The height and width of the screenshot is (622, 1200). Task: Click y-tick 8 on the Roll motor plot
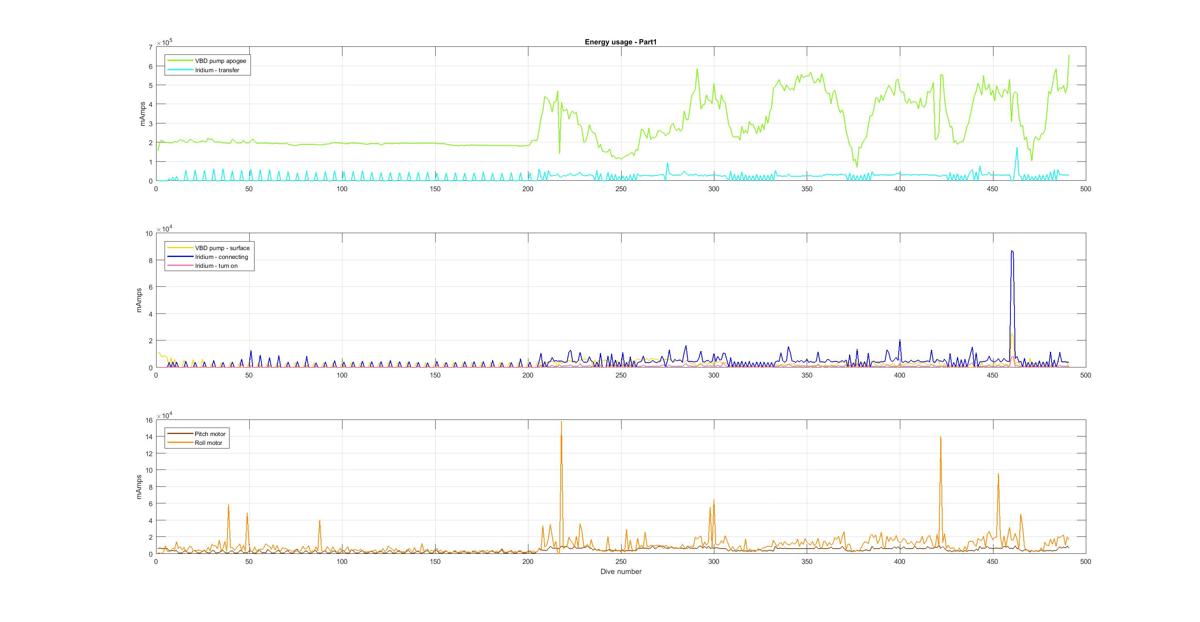(x=150, y=487)
